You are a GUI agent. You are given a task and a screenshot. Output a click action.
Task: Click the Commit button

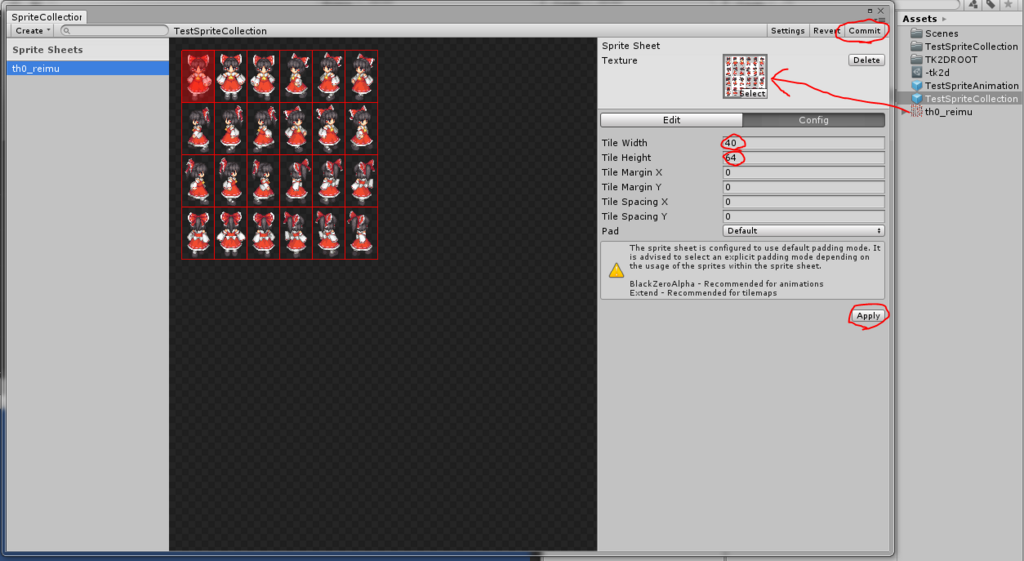[x=864, y=31]
